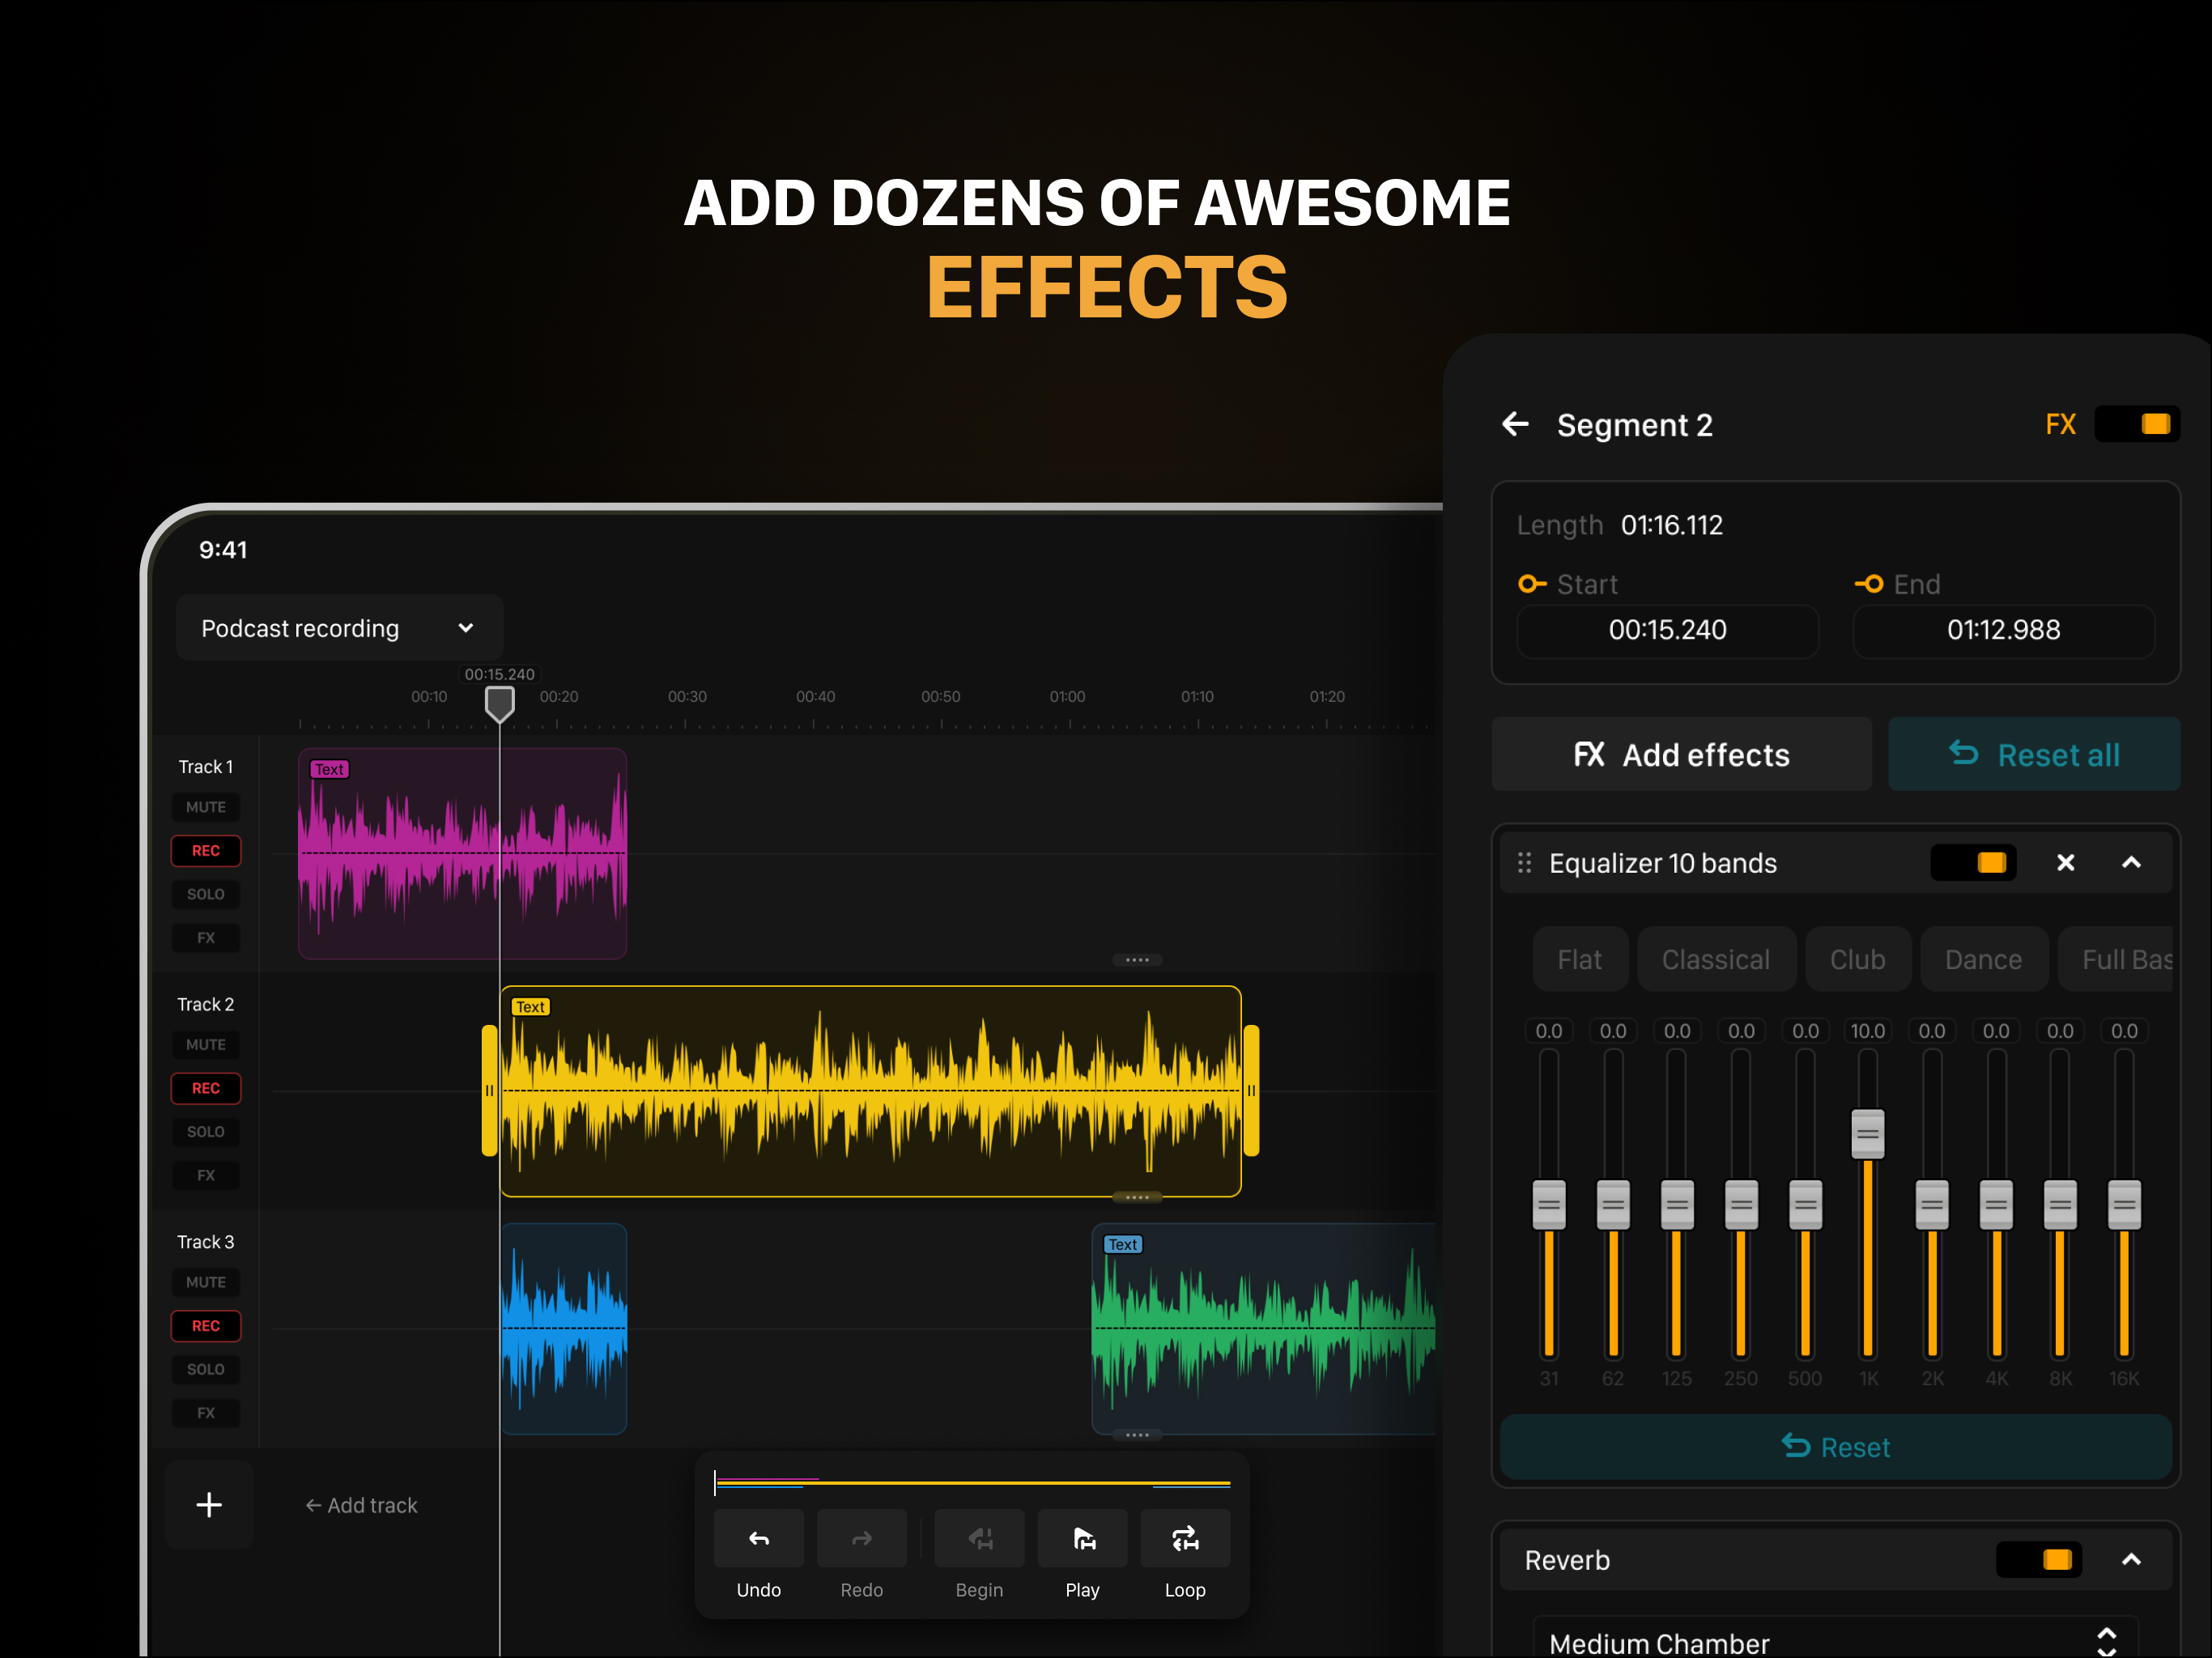Click the mini overview timeline bar
The height and width of the screenshot is (1658, 2212).
(972, 1483)
